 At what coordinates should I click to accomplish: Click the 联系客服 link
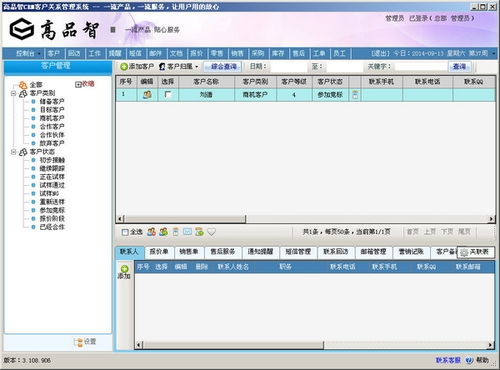pos(448,360)
